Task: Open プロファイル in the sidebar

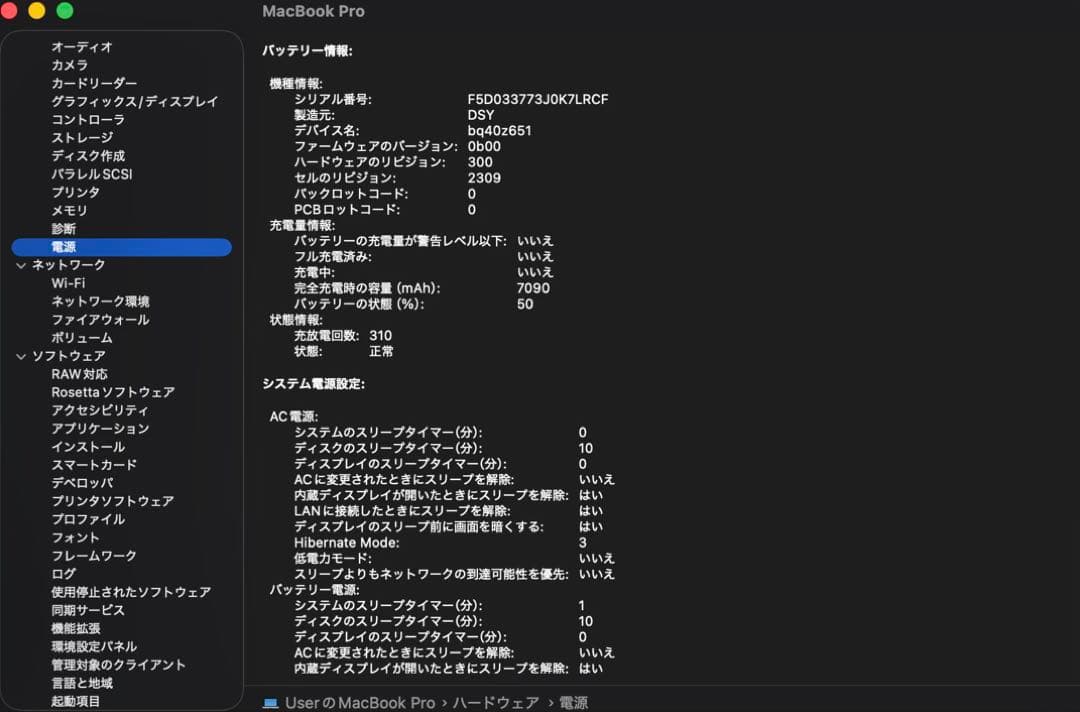Action: [x=88, y=519]
